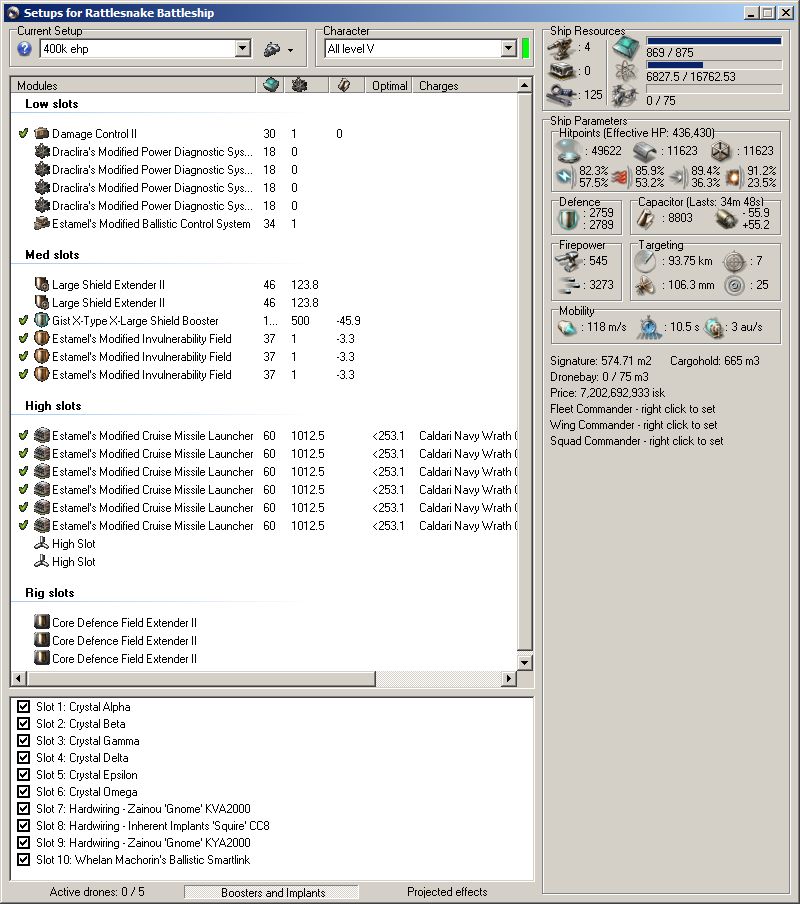Toggle Gist X-Type X-Large Shield Booster checkmark
Viewport: 800px width, 904px height.
23,320
